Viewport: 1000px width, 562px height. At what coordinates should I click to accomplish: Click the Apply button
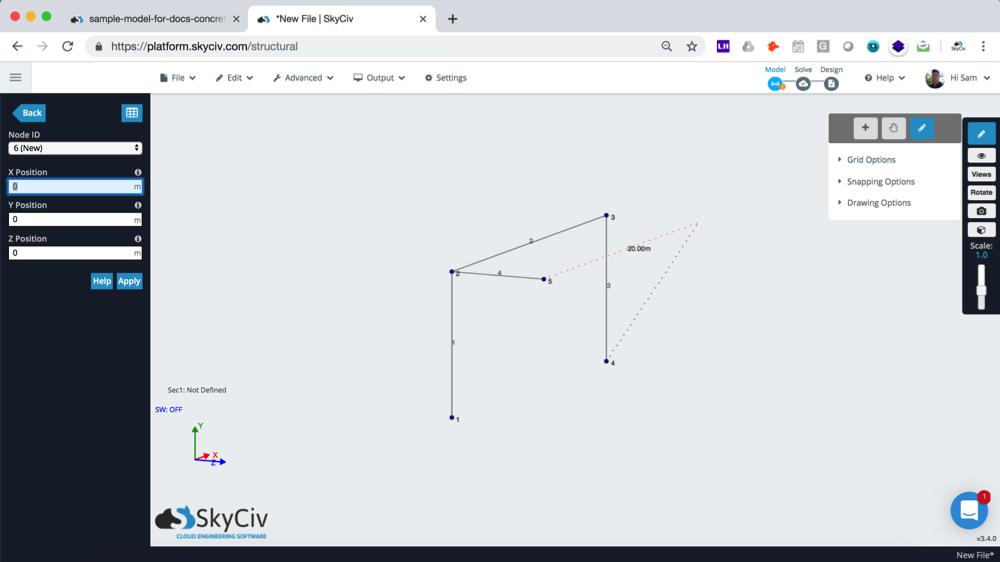129,281
